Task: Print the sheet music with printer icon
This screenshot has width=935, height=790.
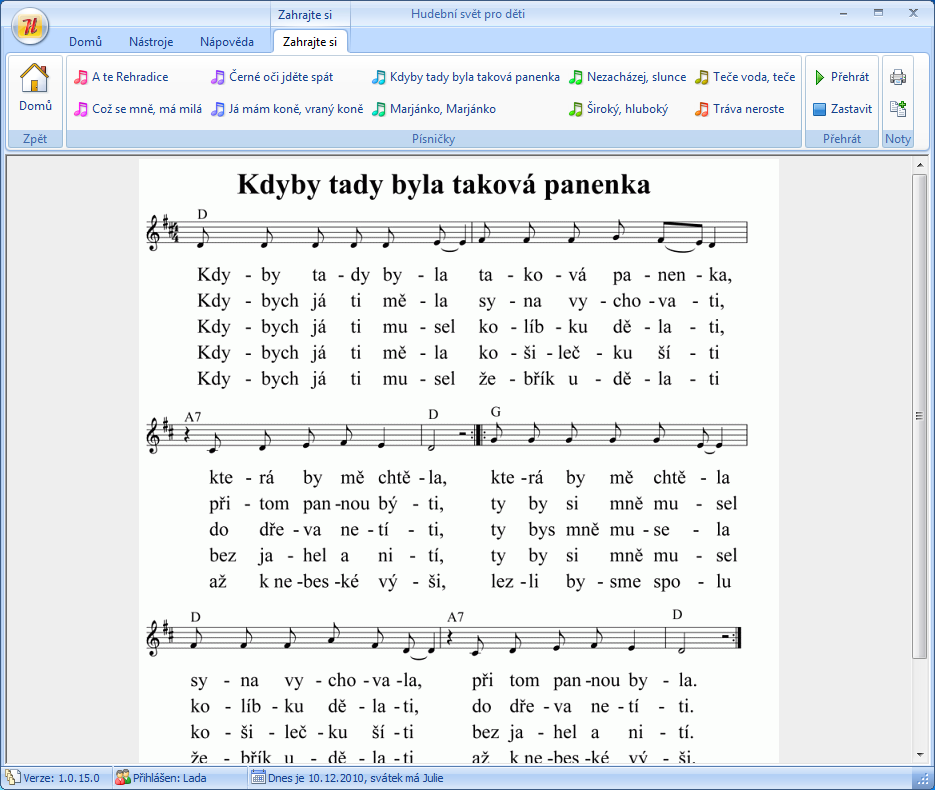Action: [898, 77]
